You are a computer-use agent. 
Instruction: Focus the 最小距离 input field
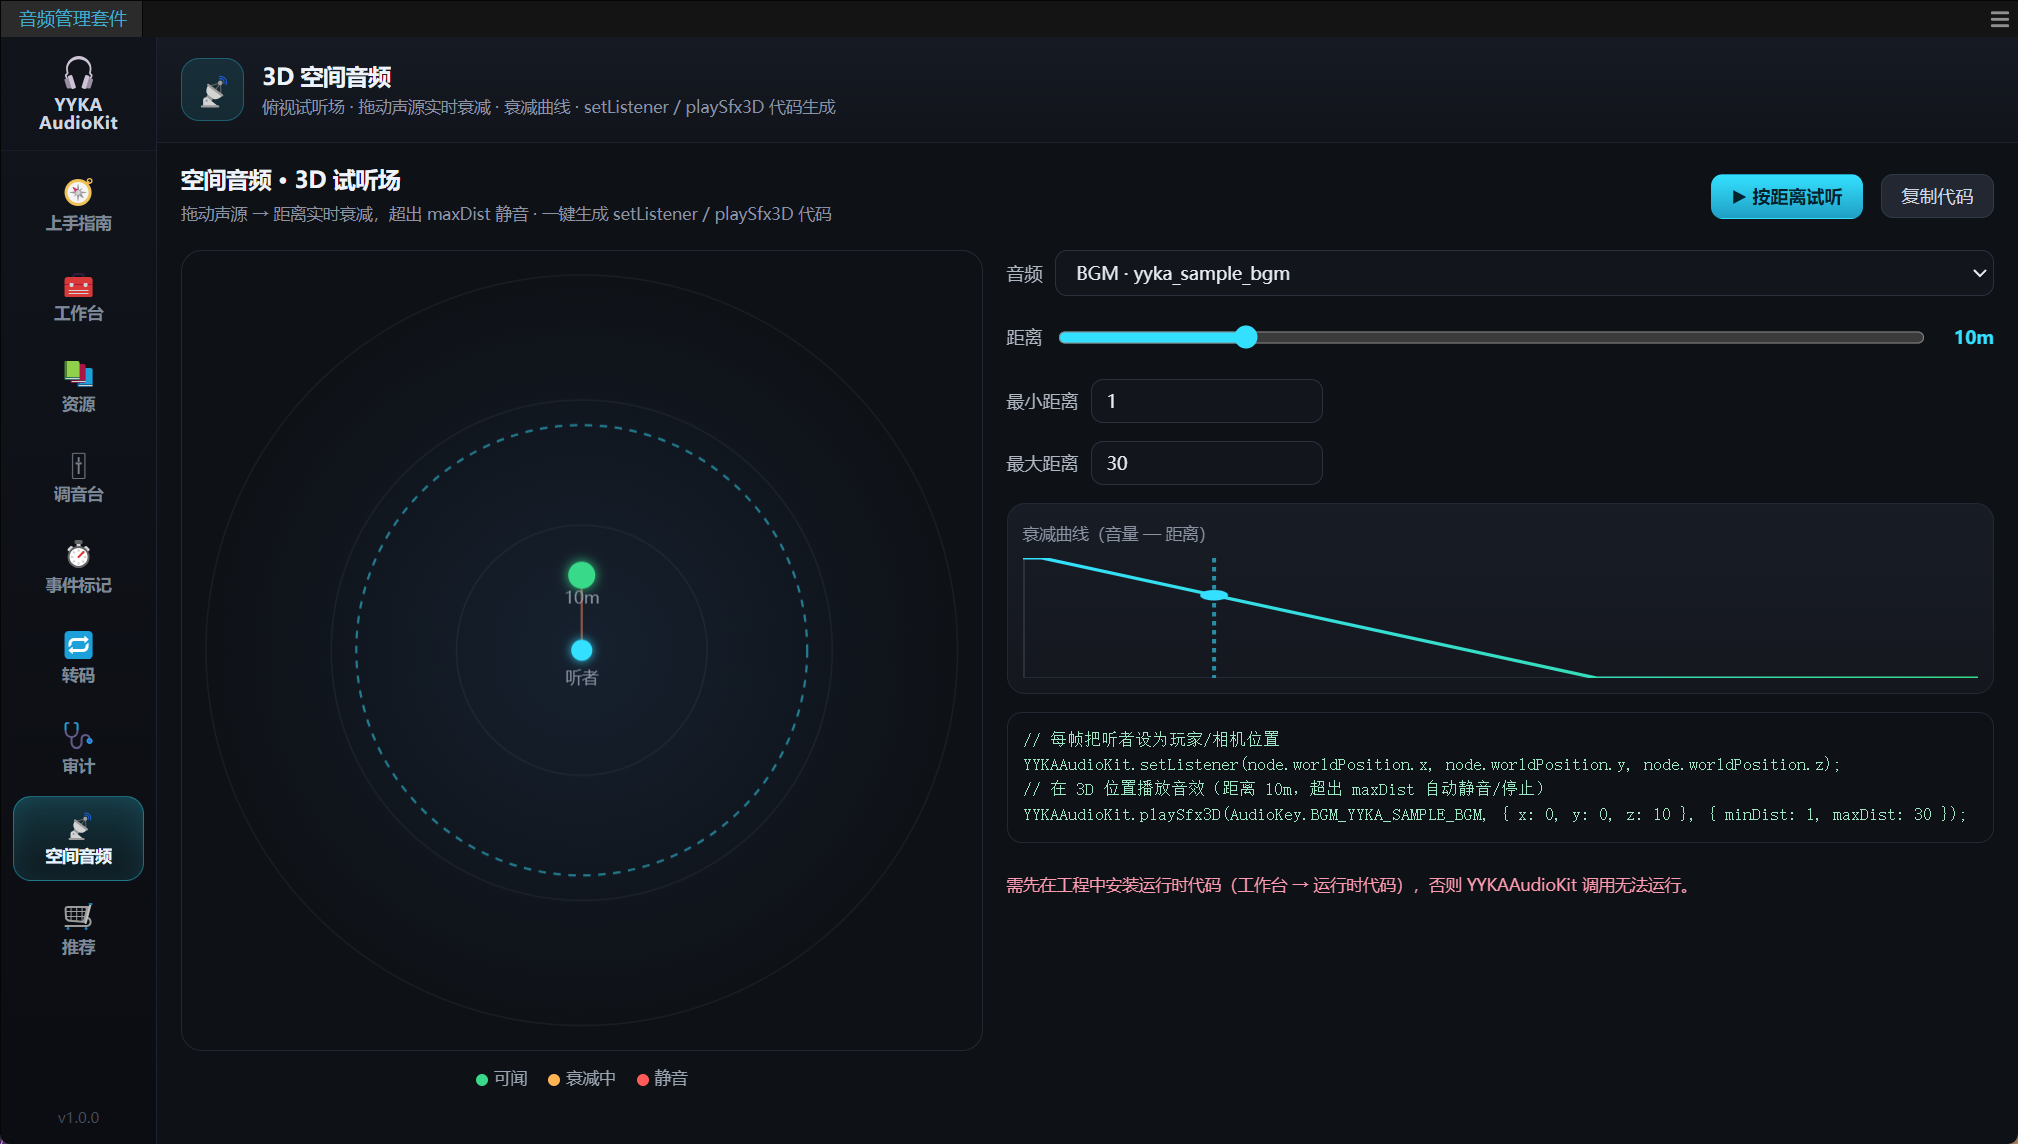point(1206,401)
